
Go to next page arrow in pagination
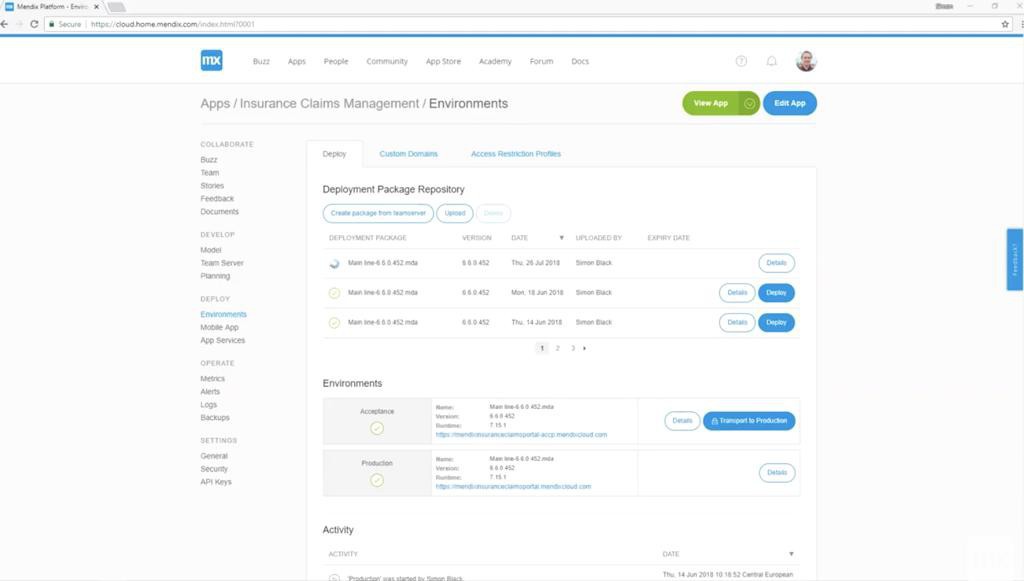584,348
